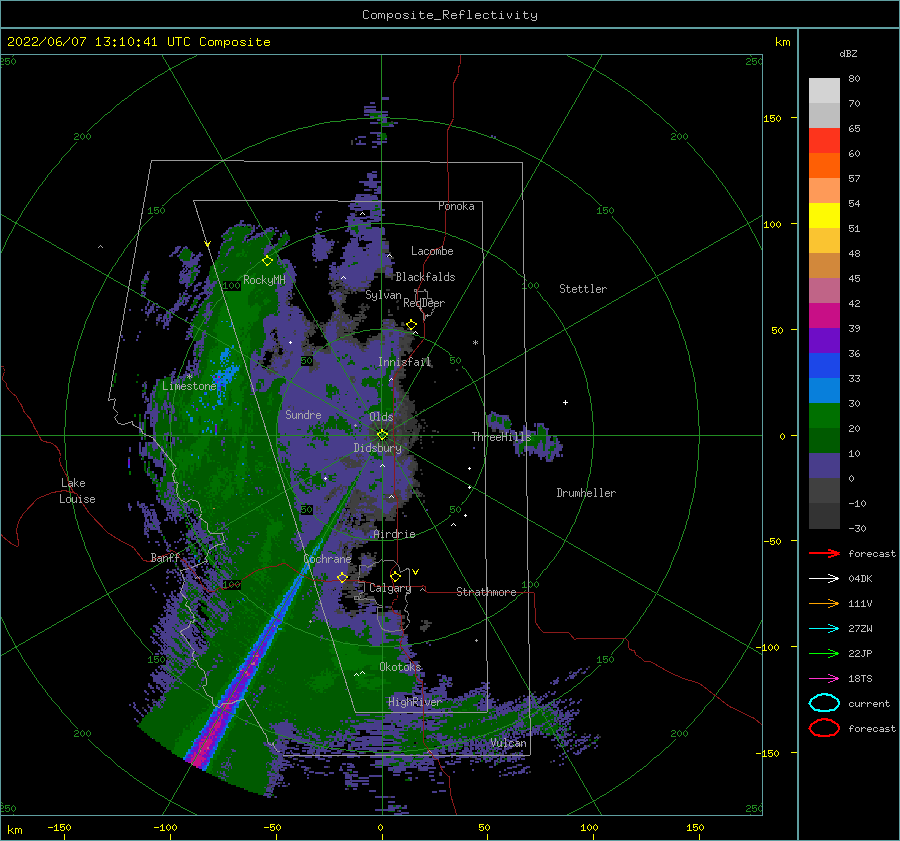
Task: Click the Didsbury city label
Action: [x=377, y=448]
